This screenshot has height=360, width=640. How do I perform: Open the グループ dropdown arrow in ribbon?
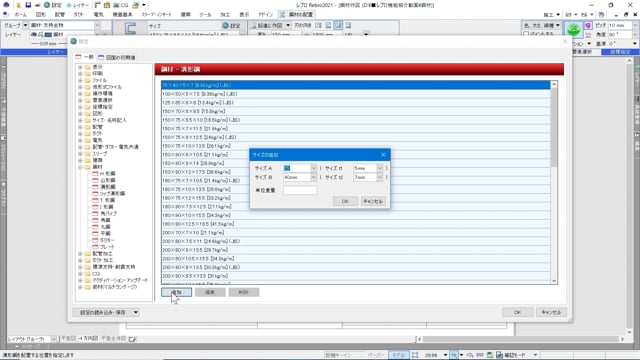click(x=25, y=25)
